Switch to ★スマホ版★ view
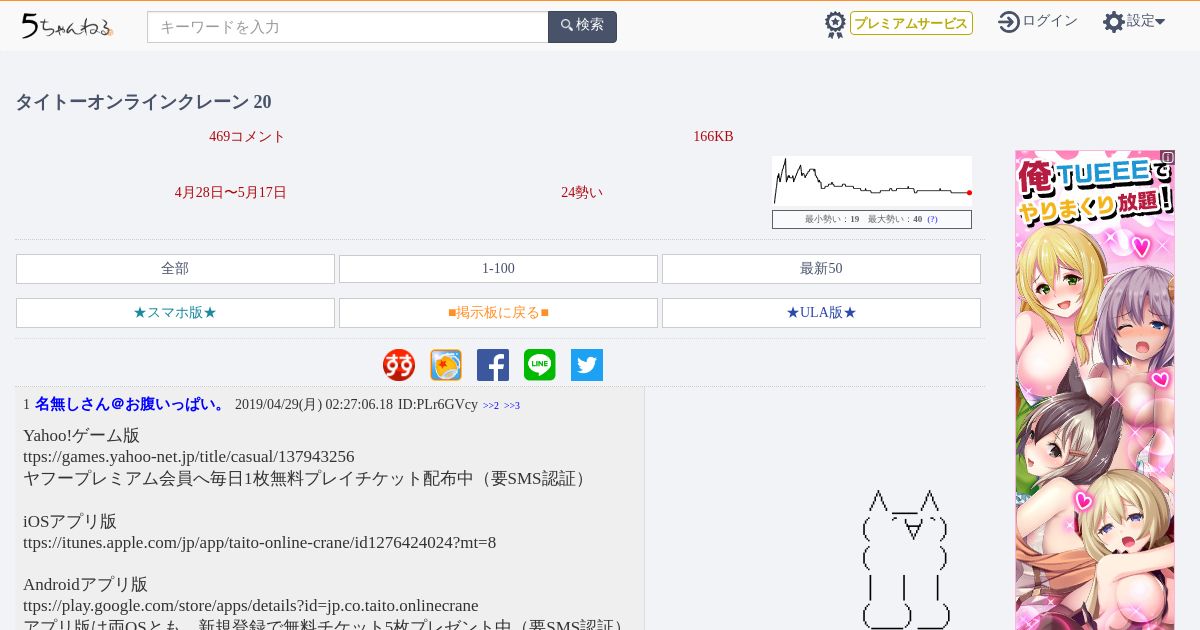Image resolution: width=1200 pixels, height=630 pixels. pyautogui.click(x=175, y=313)
